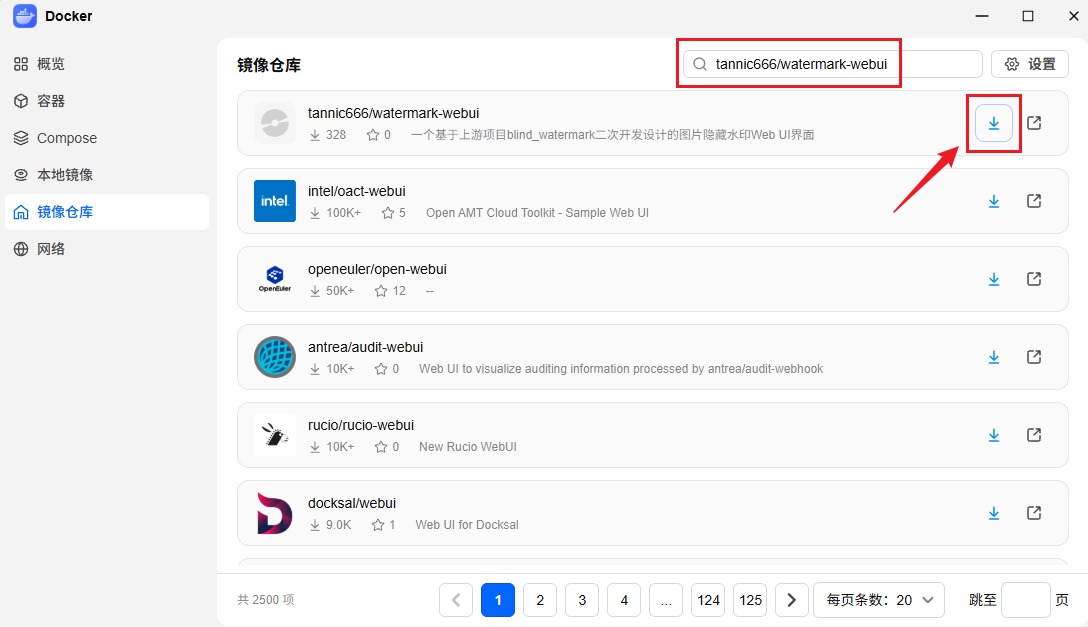Click the 镜像仓库 page heading
Viewport: 1088px width, 627px height.
coord(269,65)
